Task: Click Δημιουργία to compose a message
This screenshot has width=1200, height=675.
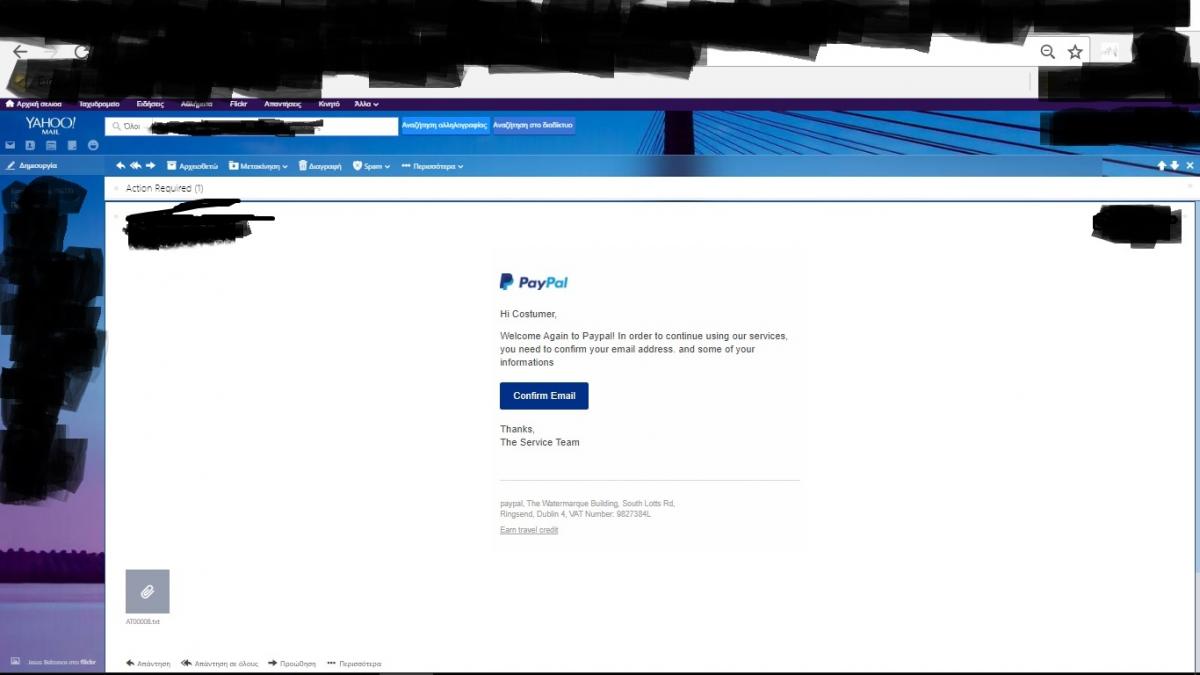Action: tap(32, 165)
